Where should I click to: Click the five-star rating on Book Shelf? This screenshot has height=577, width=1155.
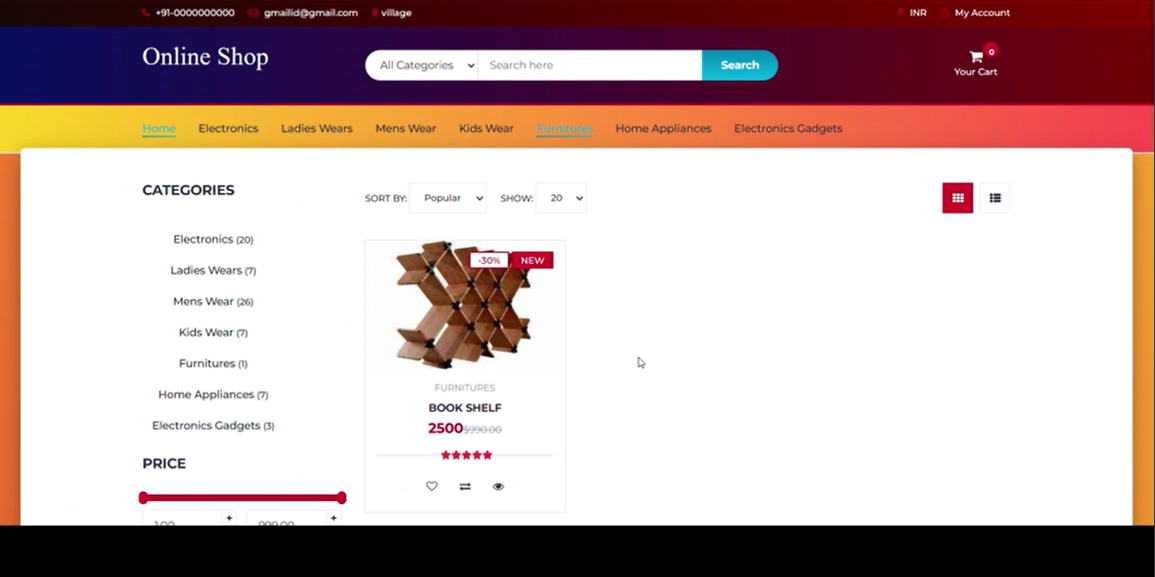pyautogui.click(x=465, y=454)
